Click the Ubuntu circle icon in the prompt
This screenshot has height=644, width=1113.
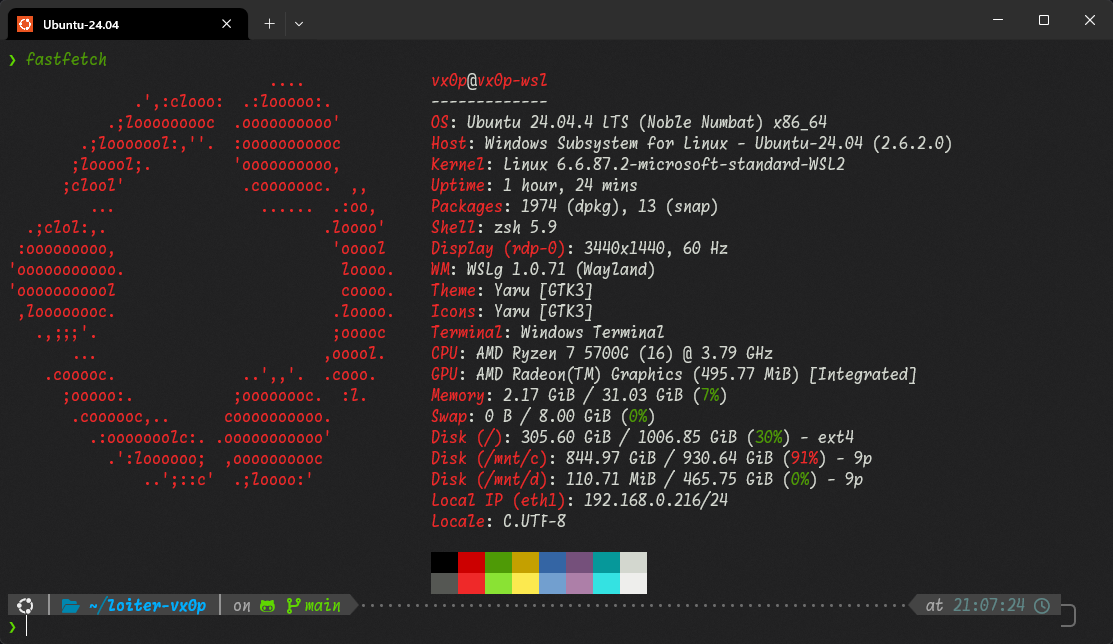coord(26,606)
